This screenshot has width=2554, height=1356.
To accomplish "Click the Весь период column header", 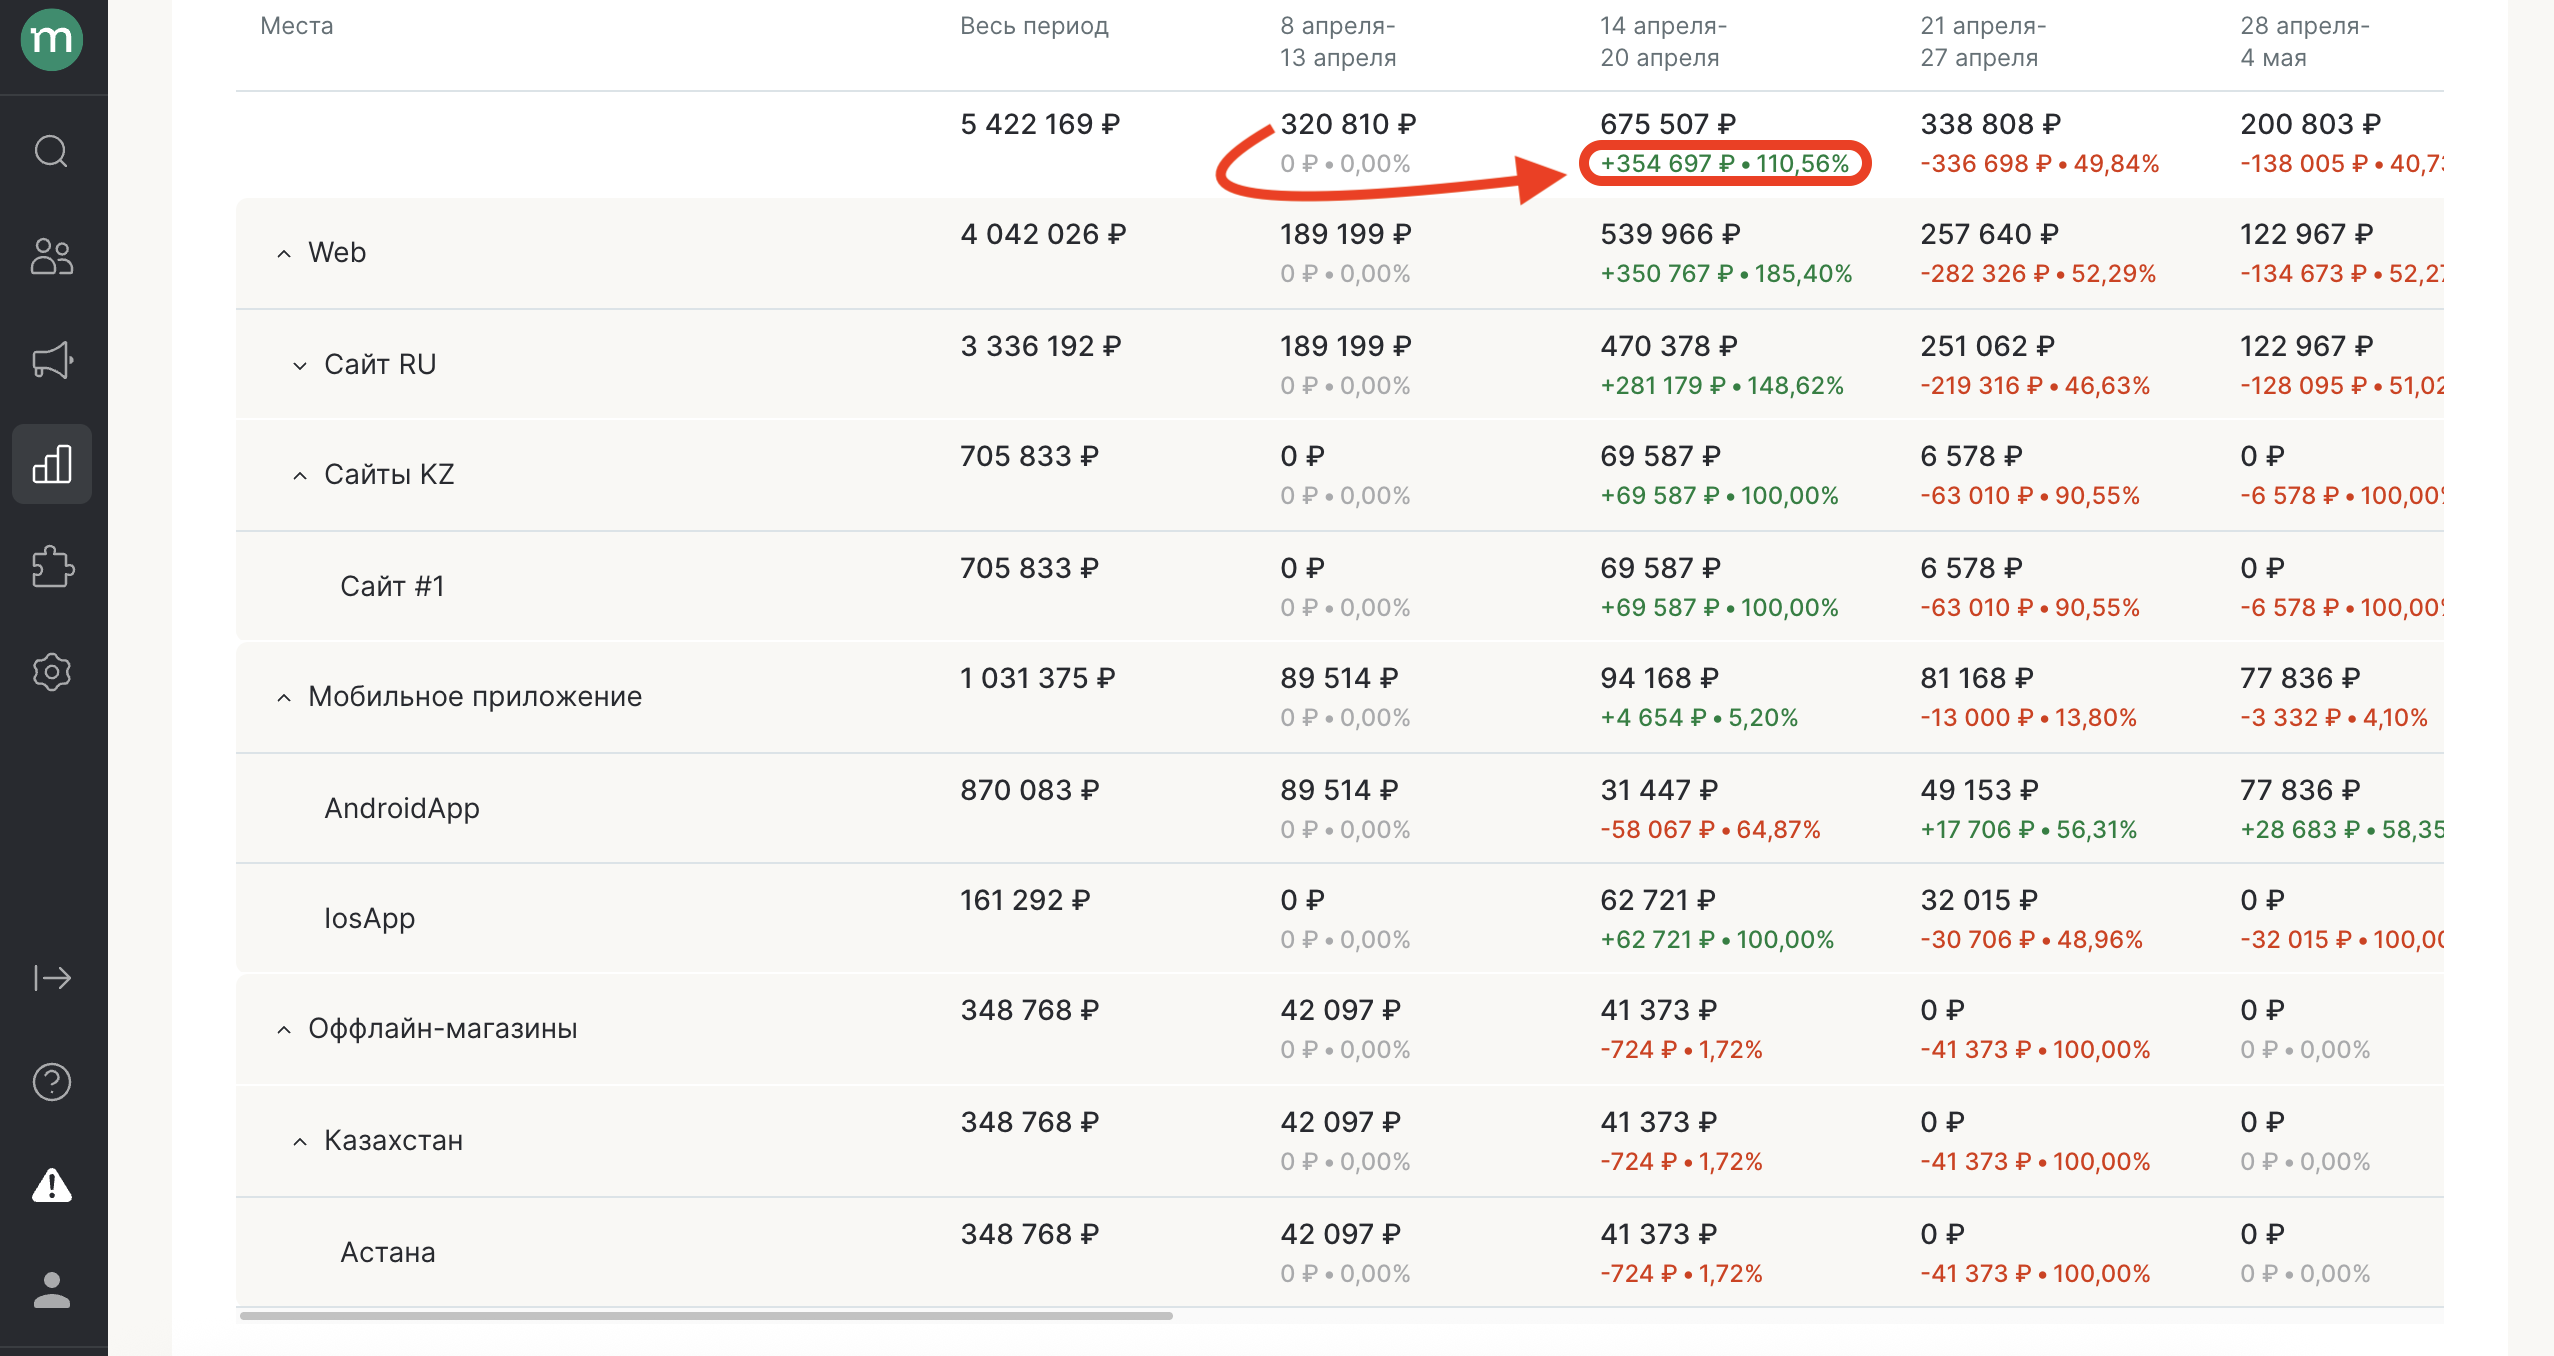I will click(x=1034, y=26).
